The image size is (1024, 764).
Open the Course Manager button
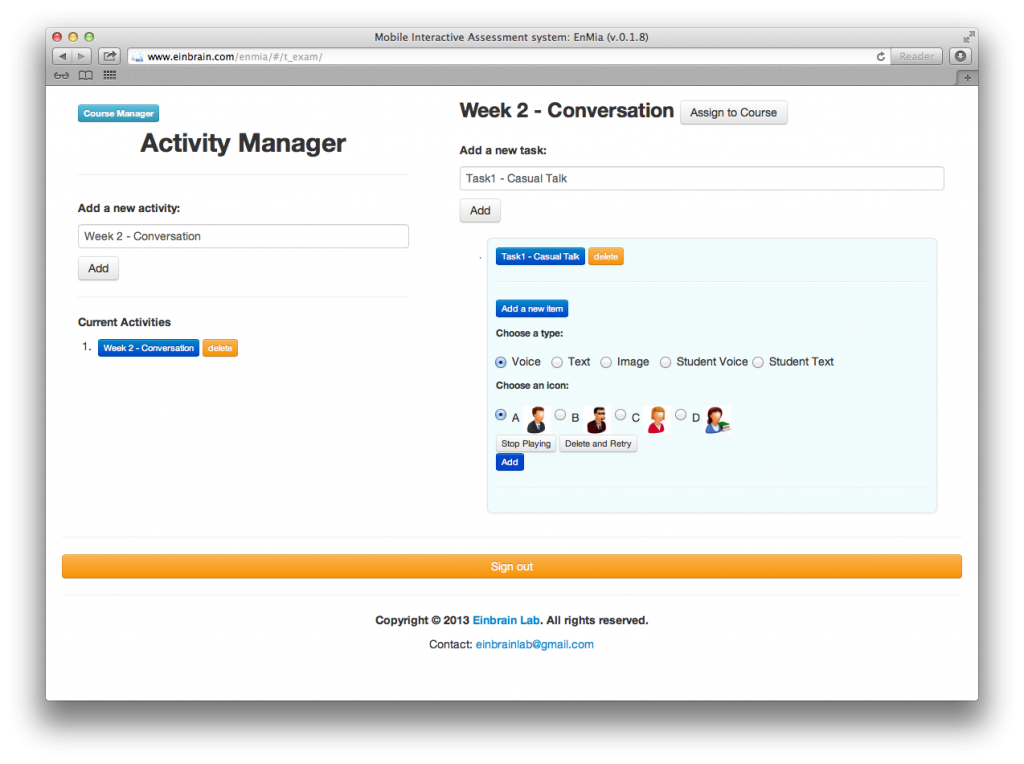point(118,113)
